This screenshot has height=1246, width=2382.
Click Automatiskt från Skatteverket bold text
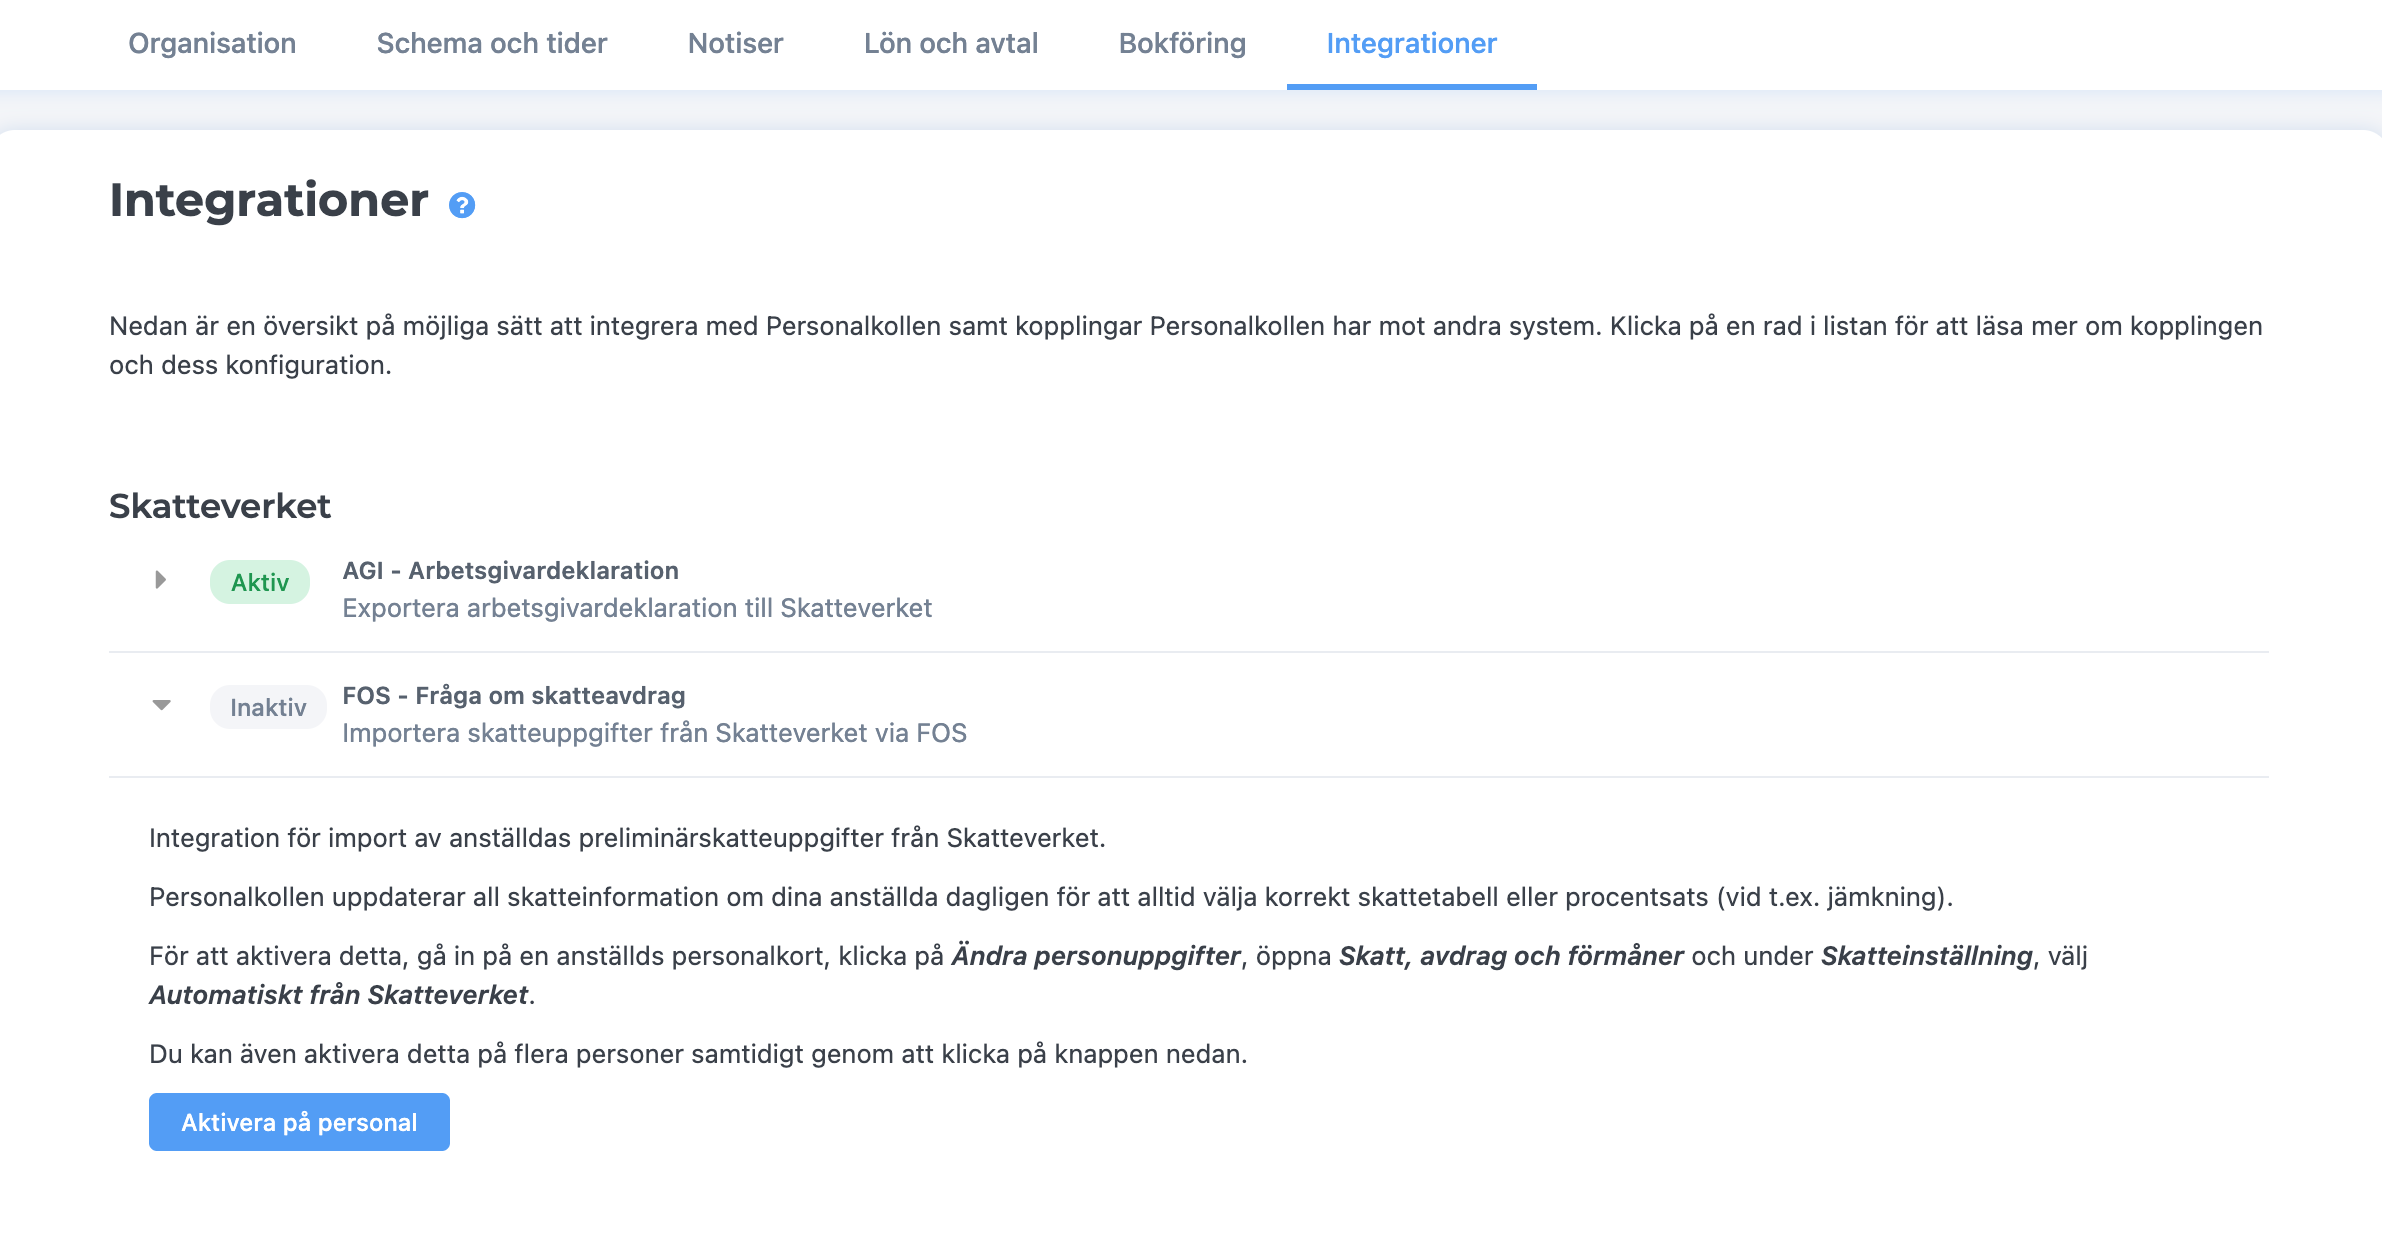(338, 995)
